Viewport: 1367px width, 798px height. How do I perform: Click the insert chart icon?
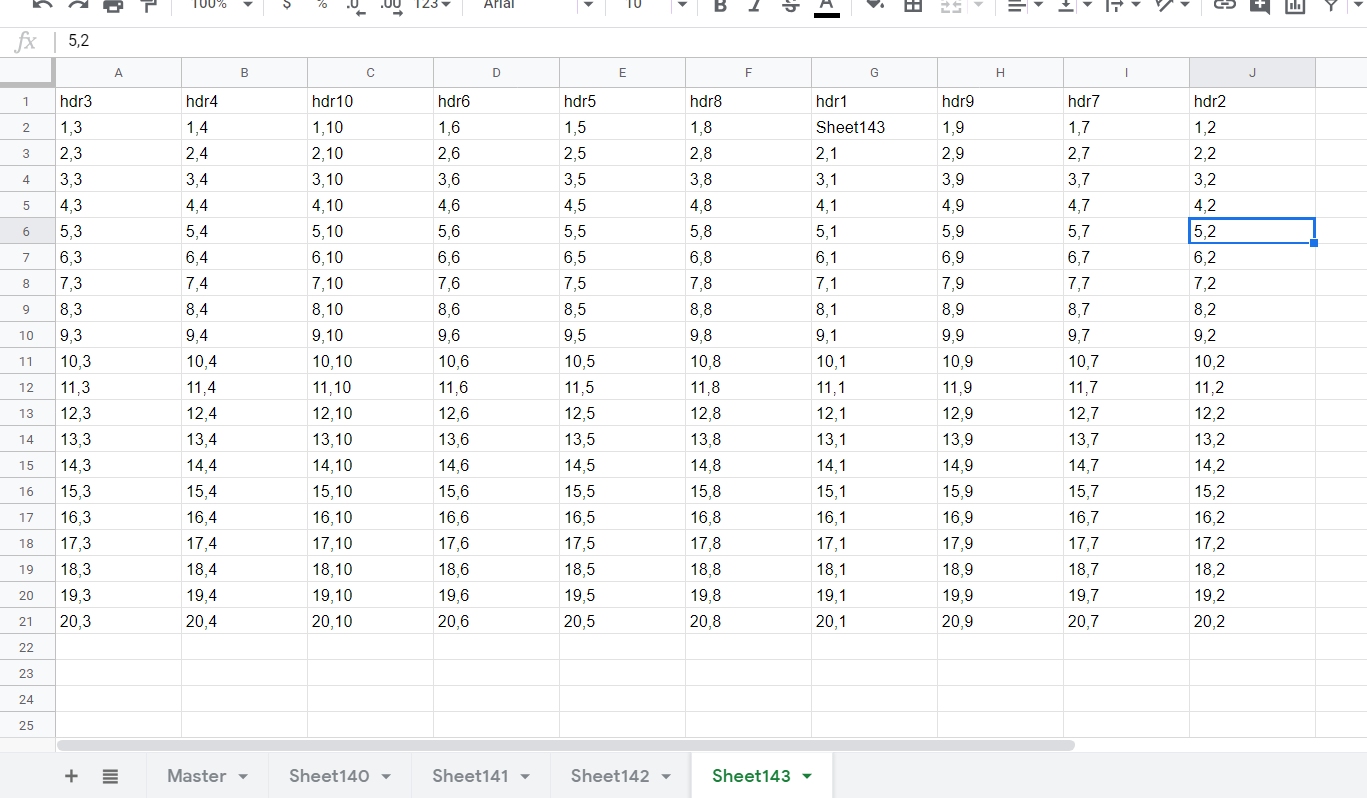[1295, 6]
